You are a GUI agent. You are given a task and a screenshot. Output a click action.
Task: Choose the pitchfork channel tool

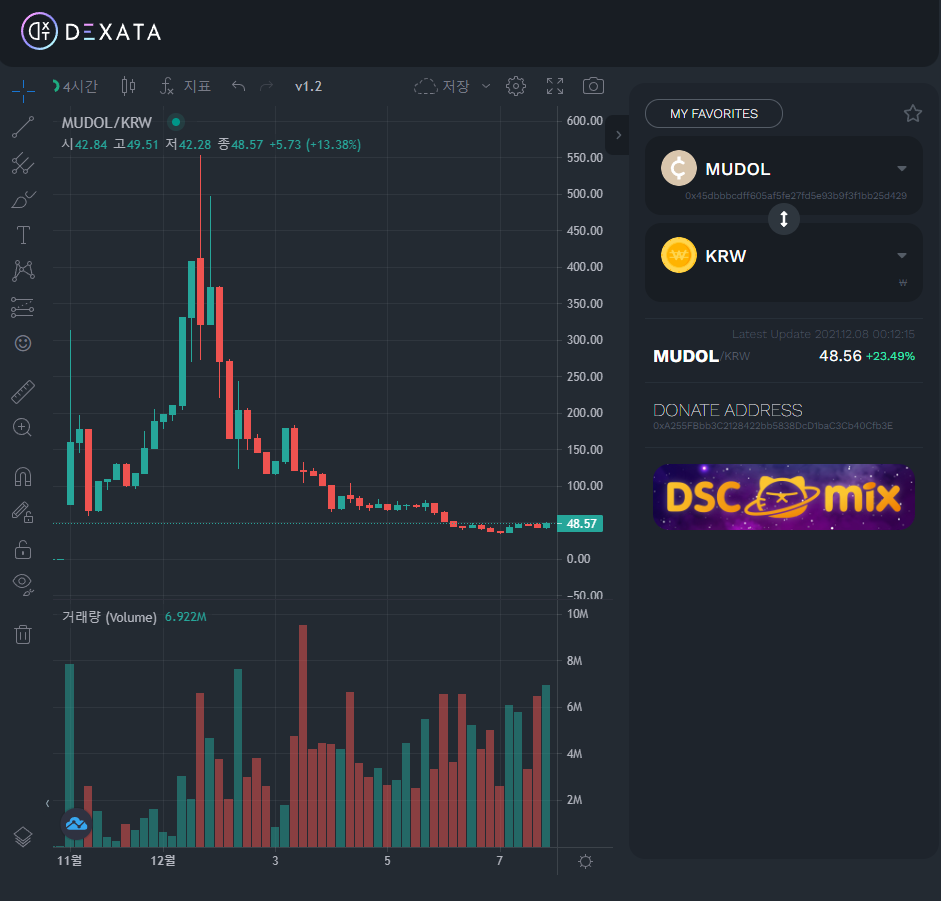point(23,163)
